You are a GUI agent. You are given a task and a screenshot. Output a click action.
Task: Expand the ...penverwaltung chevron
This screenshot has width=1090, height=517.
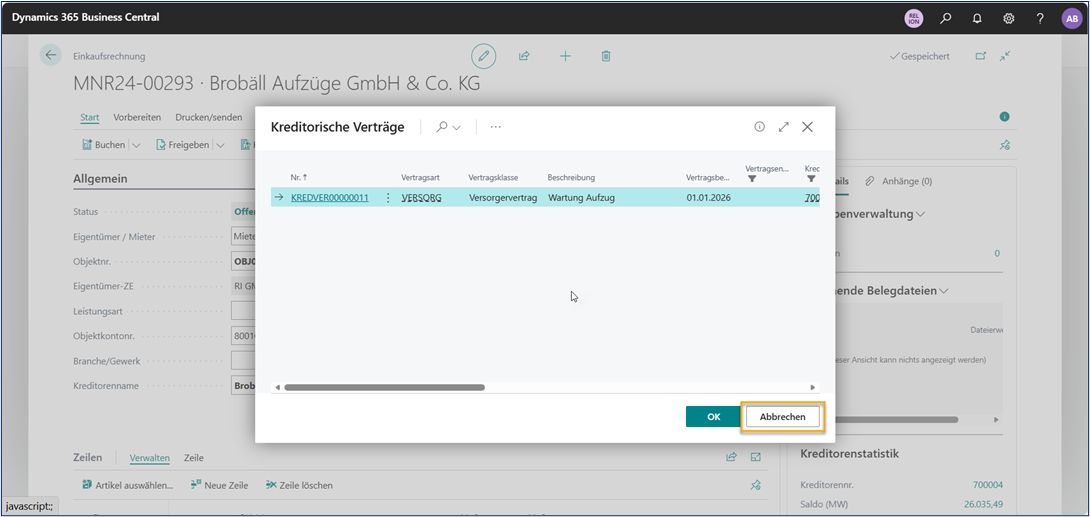point(920,214)
